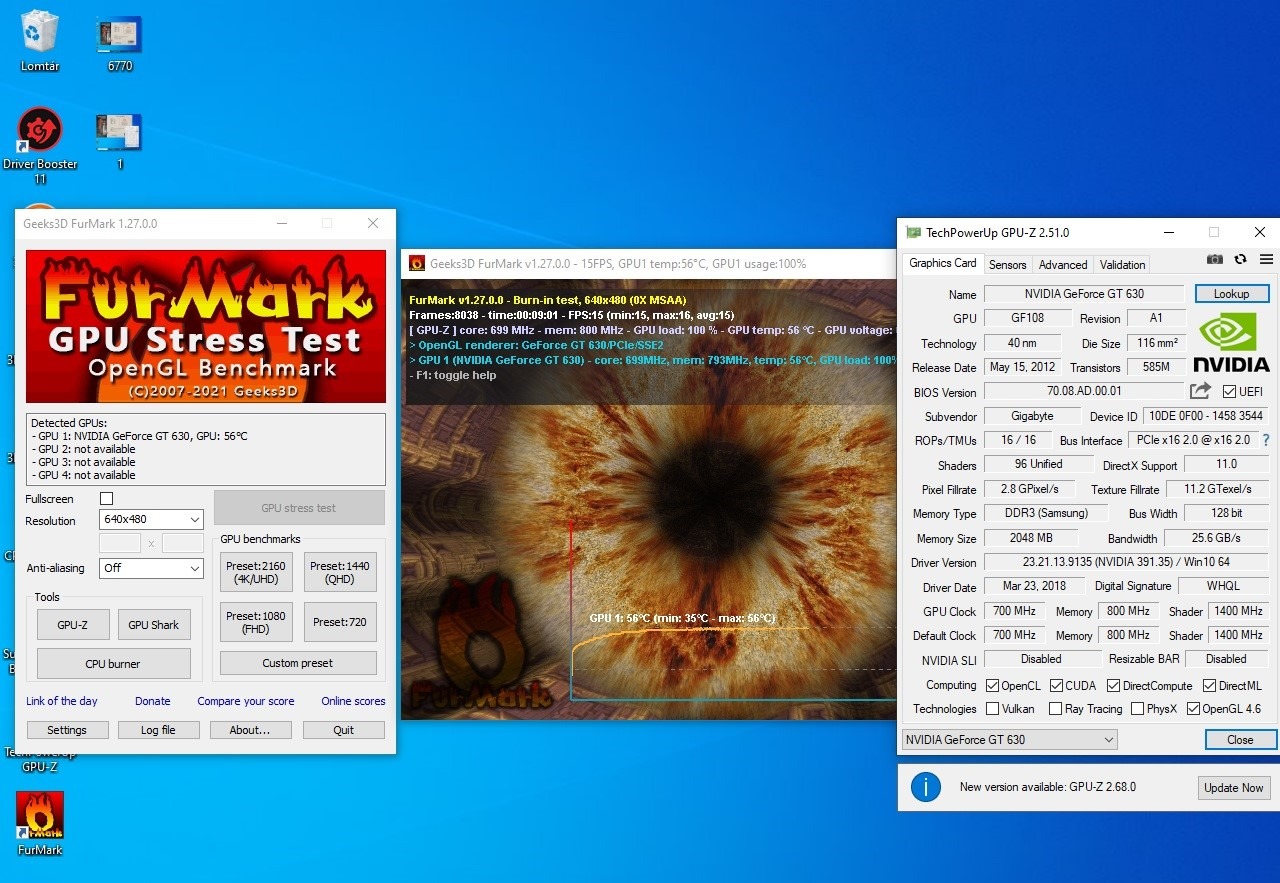This screenshot has width=1280, height=883.
Task: Open the GPU Shark tool
Action: tap(154, 625)
